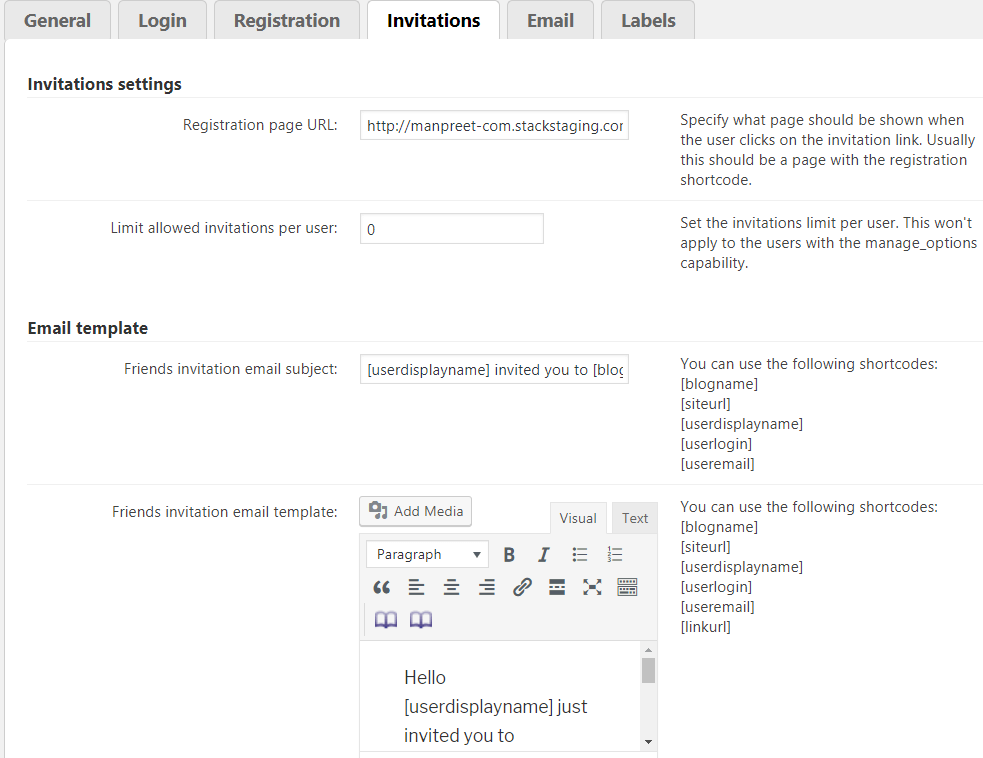Viewport: 983px width, 758px height.
Task: Enable distraction-free fullscreen mode
Action: pyautogui.click(x=592, y=587)
